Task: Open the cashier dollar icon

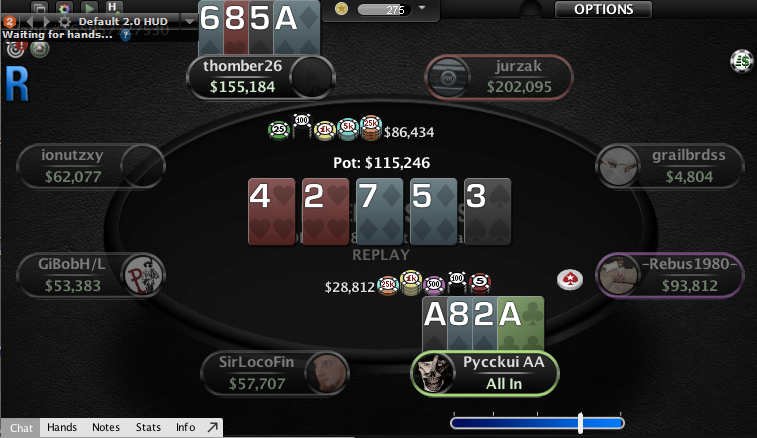Action: (x=742, y=61)
